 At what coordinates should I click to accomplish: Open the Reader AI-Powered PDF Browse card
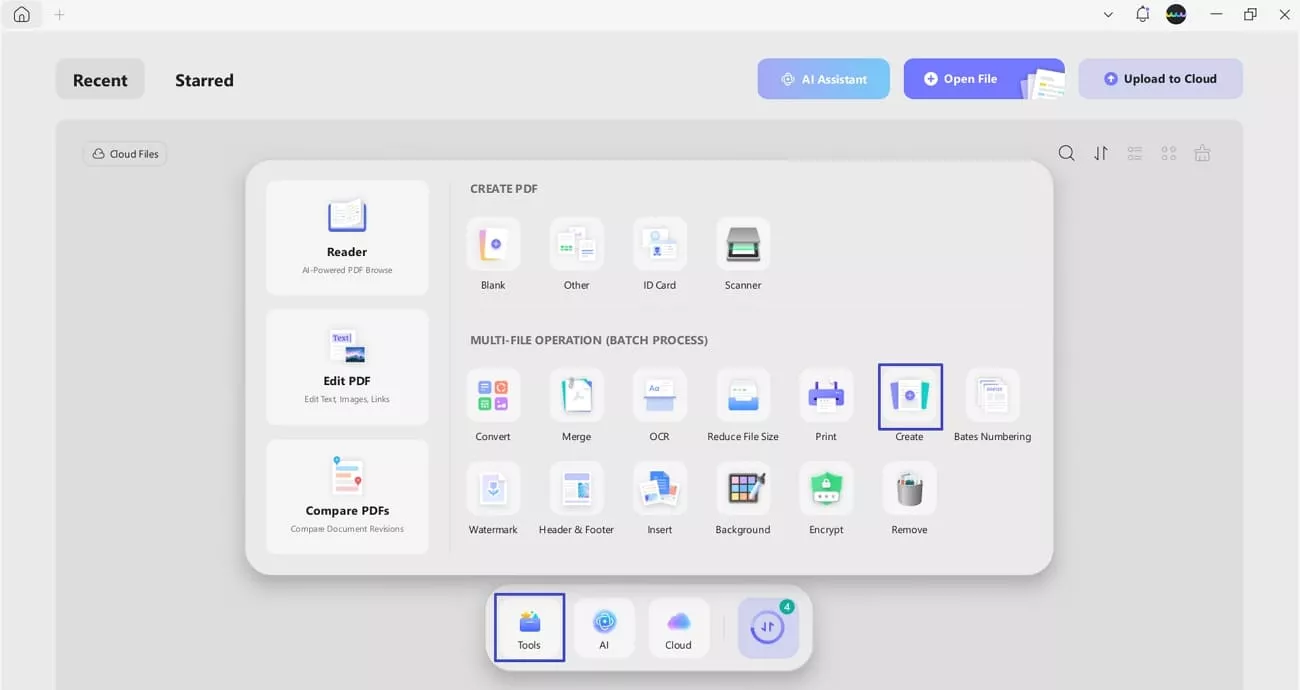point(347,238)
